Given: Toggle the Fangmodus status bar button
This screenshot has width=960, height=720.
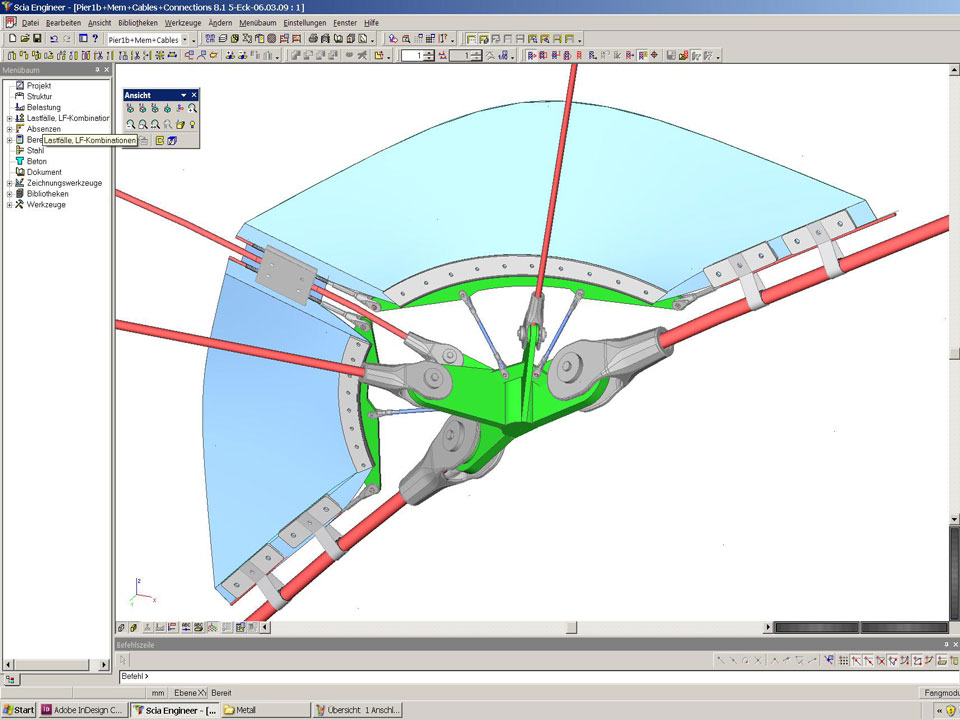Looking at the screenshot, I should coord(938,693).
